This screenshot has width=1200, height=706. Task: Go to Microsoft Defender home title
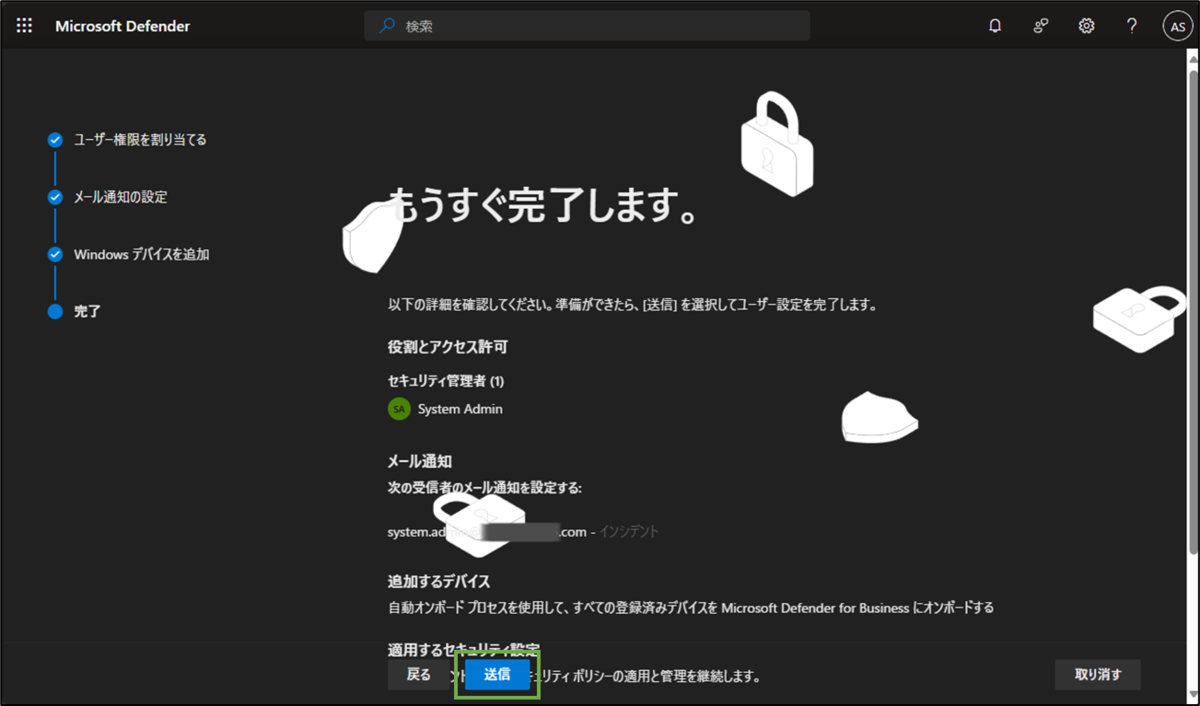[123, 26]
